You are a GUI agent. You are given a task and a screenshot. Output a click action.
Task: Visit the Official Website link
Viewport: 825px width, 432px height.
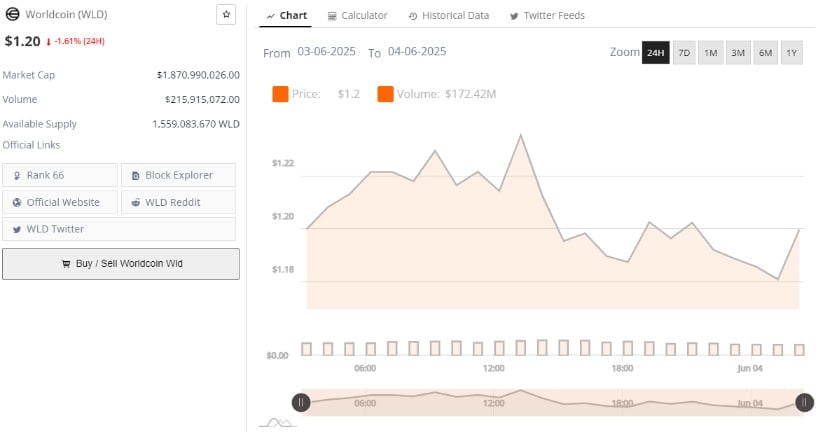(61, 202)
